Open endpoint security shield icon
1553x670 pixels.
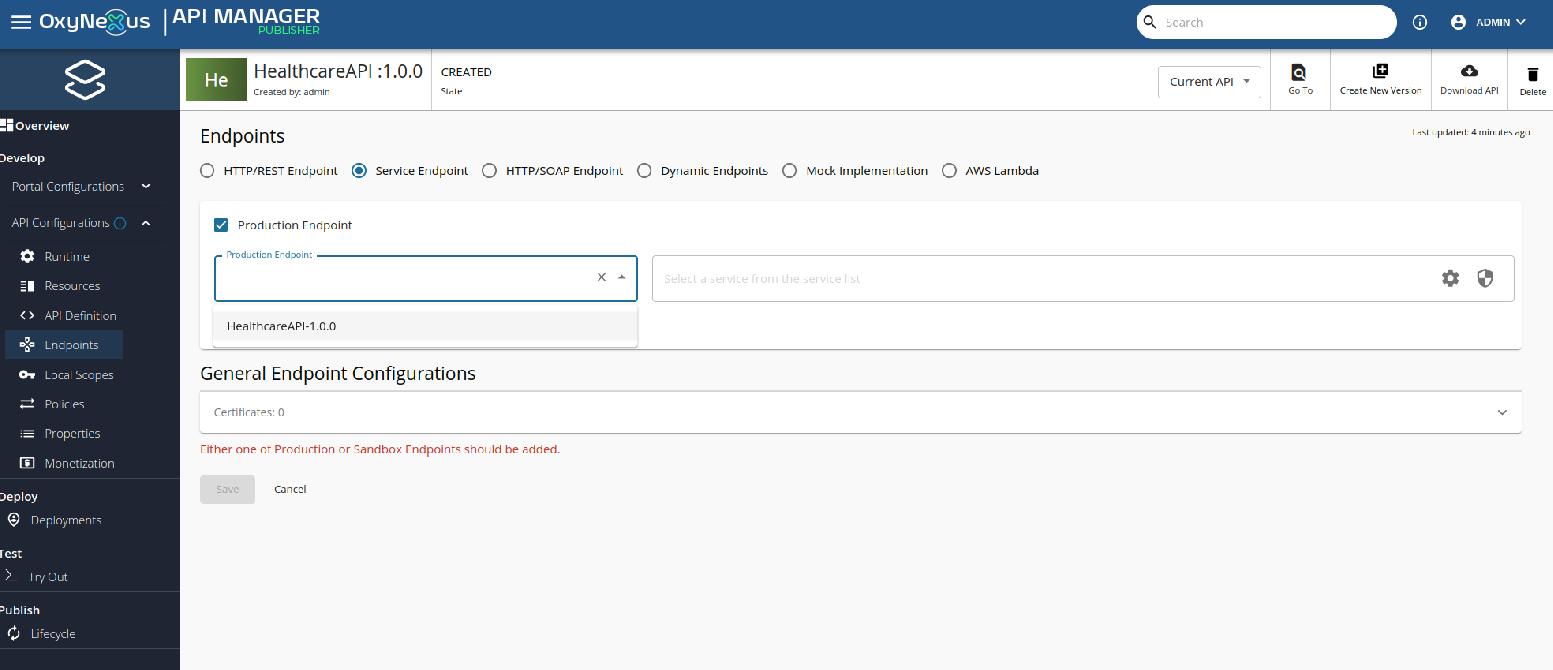point(1485,278)
